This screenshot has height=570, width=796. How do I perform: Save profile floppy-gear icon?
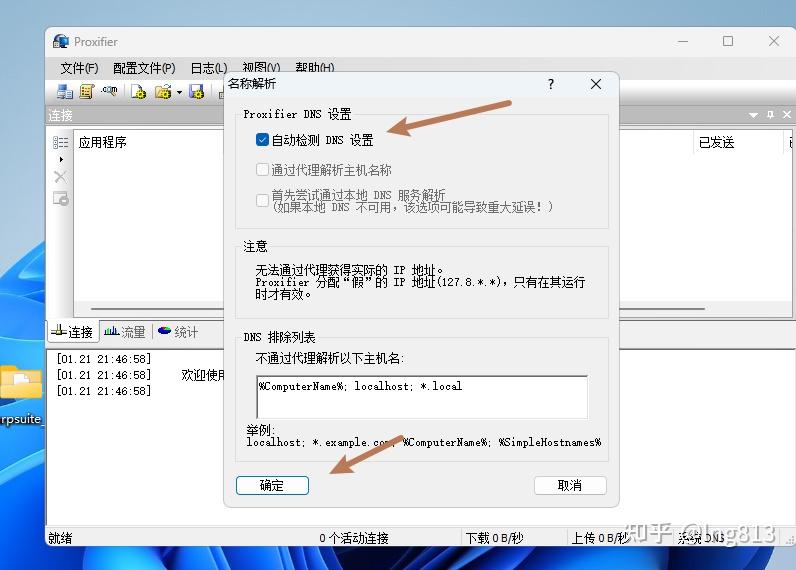196,92
